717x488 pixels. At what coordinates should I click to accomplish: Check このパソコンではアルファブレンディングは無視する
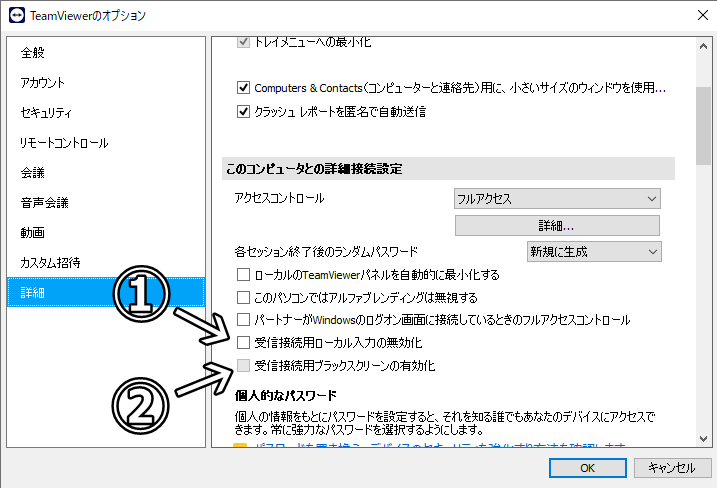pyautogui.click(x=243, y=298)
